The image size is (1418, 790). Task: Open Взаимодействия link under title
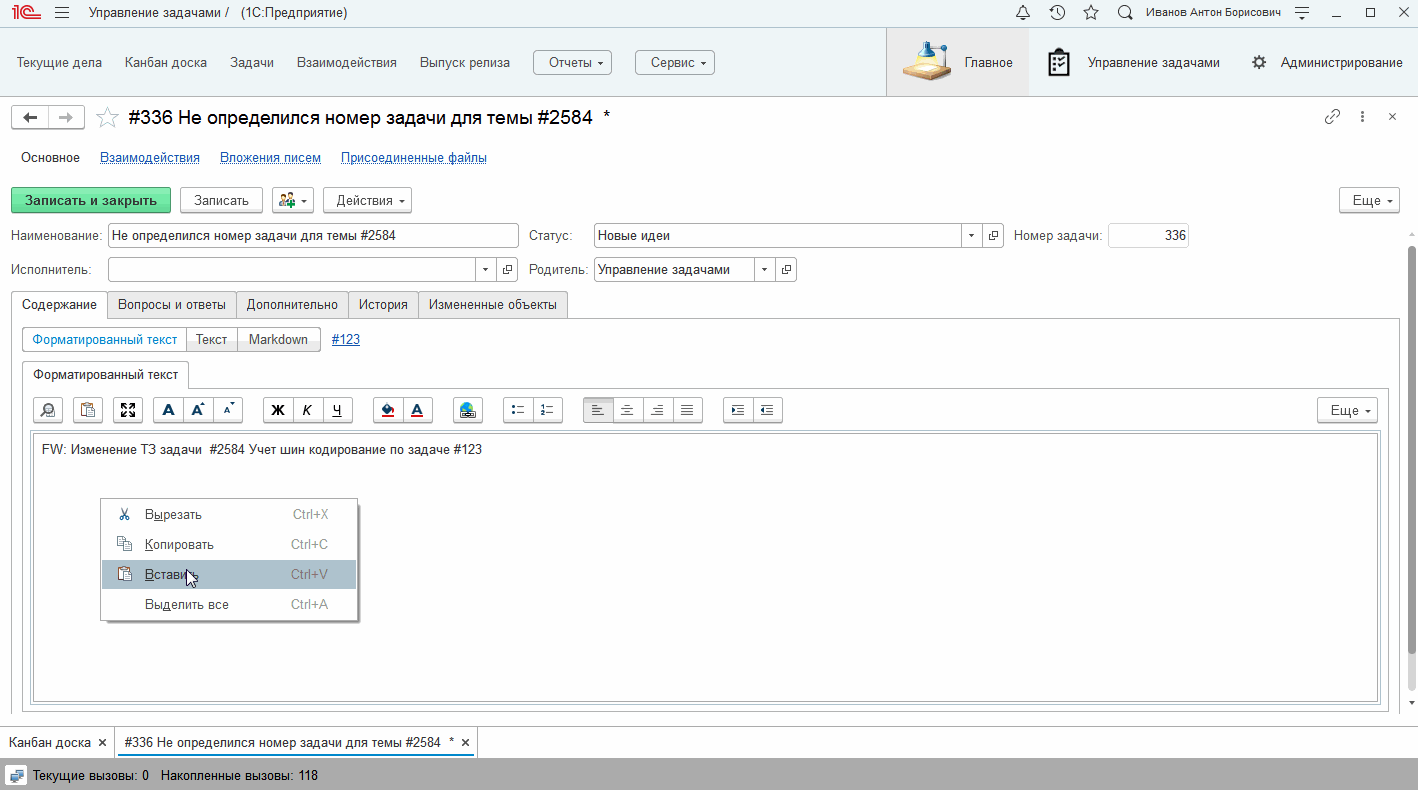click(150, 157)
